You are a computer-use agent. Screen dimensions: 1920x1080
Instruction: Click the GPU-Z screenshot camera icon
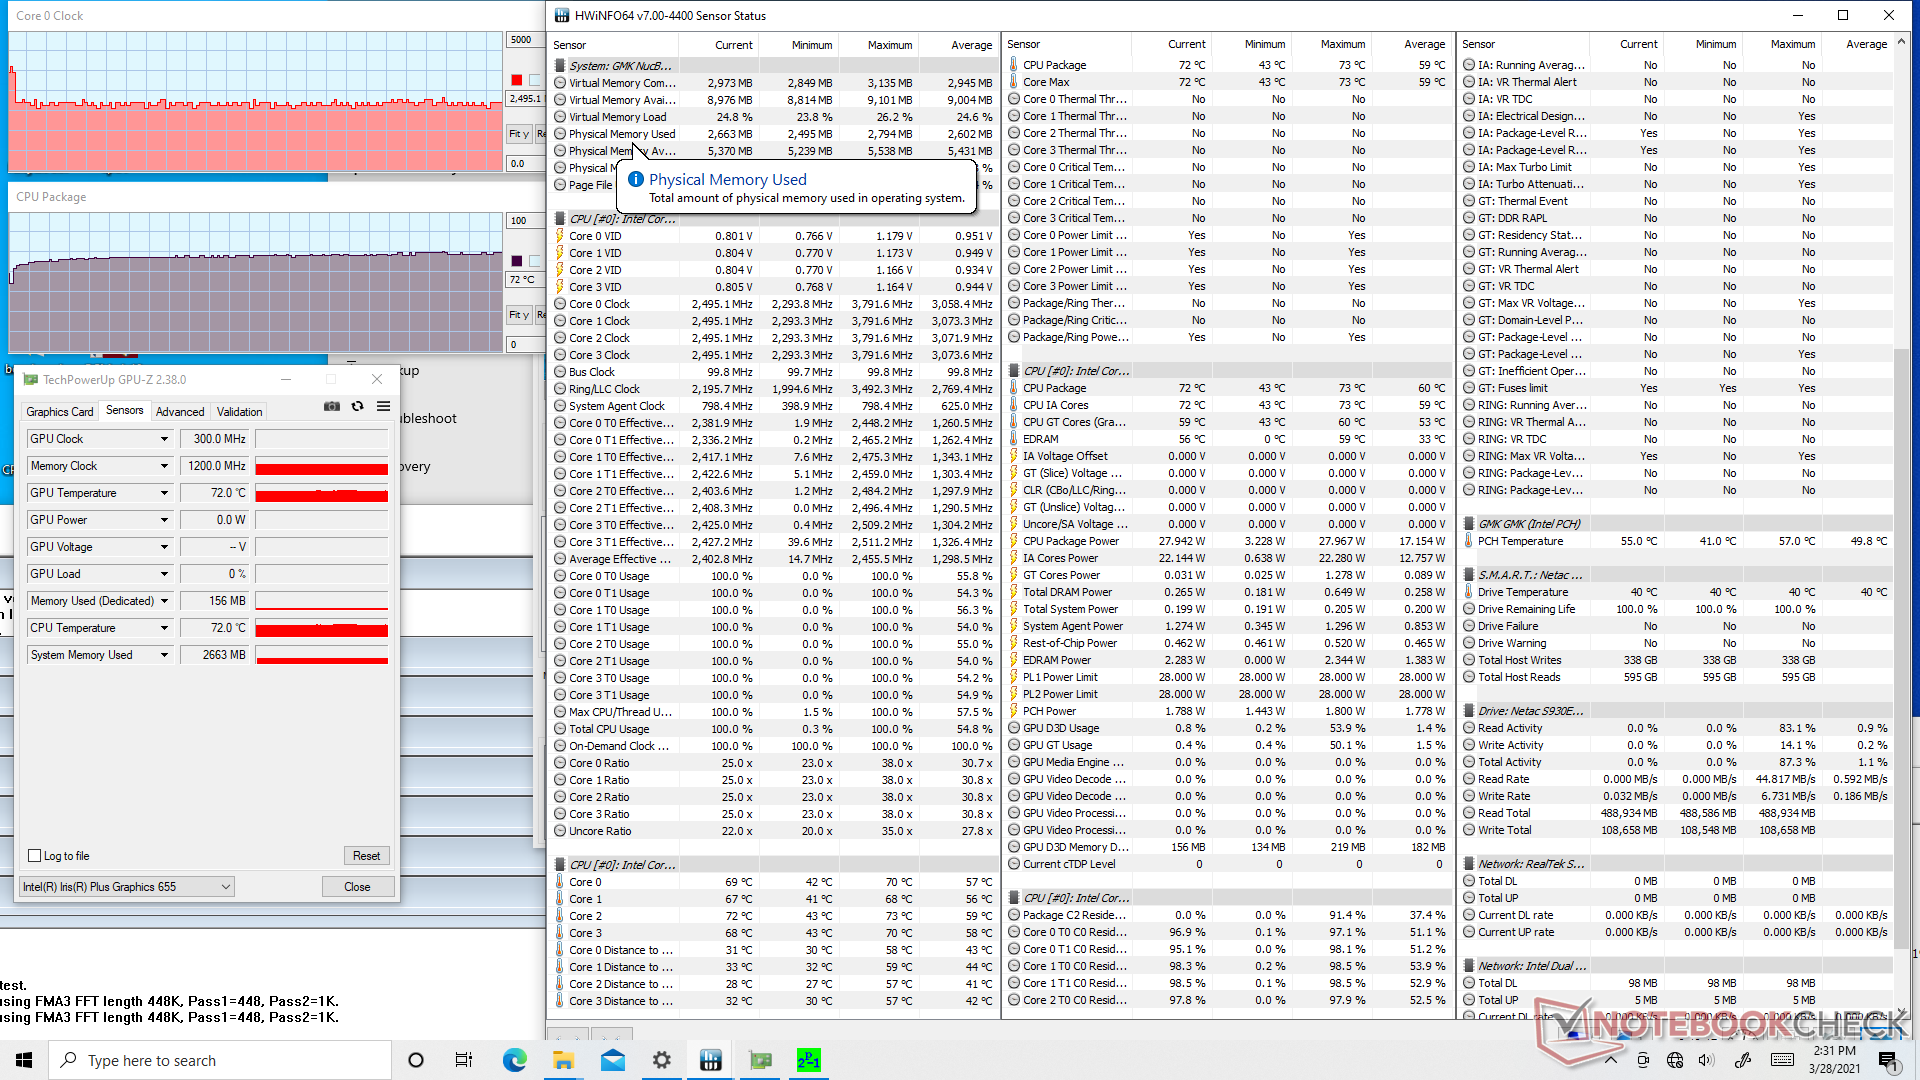coord(332,406)
